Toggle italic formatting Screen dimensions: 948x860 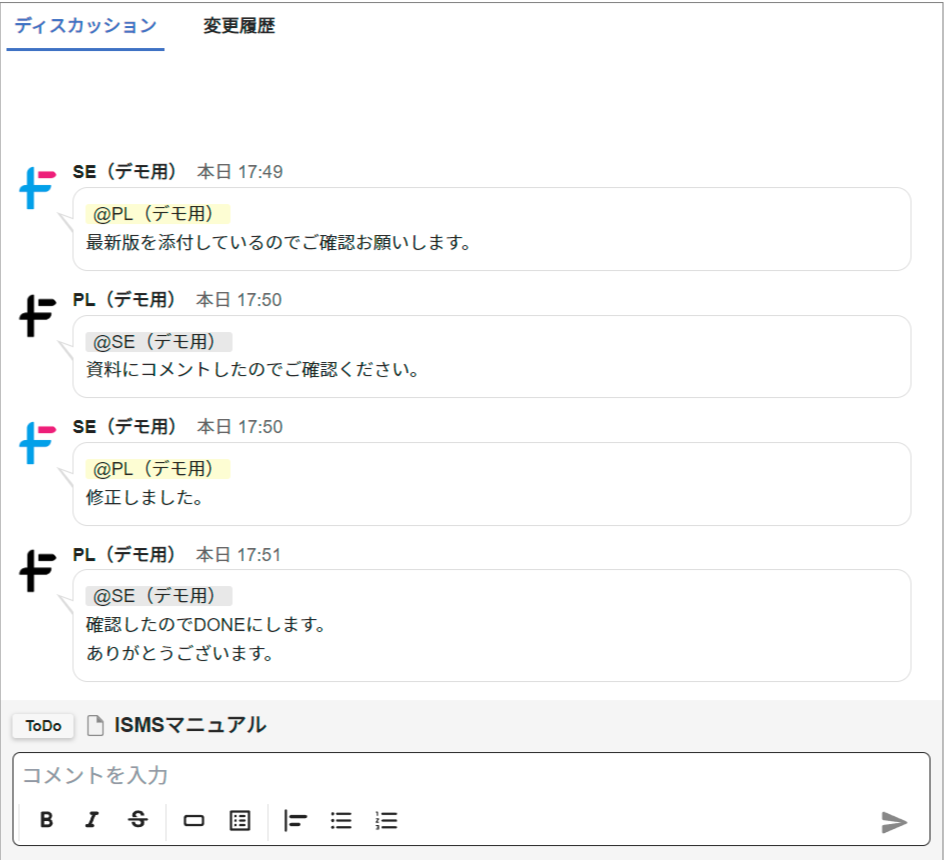pos(91,820)
